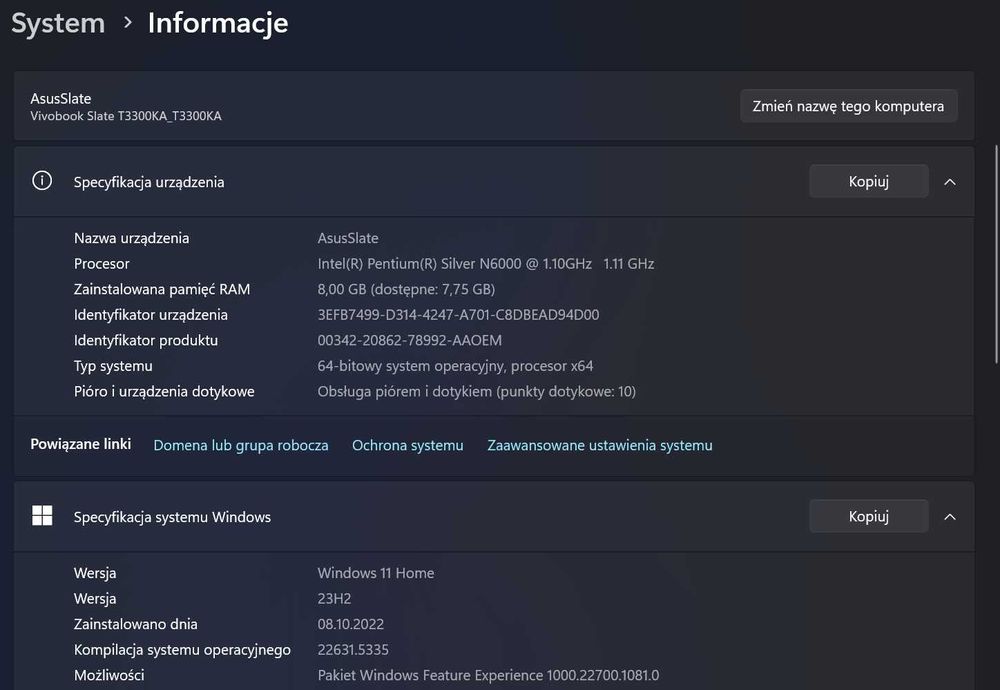Image resolution: width=1000 pixels, height=690 pixels.
Task: Click the Vivobook Slate T3300KA model name
Action: (x=126, y=116)
